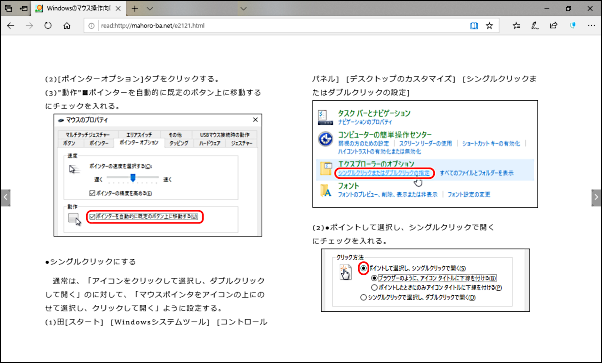Refresh the current page
602x363 pixels.
click(x=48, y=26)
